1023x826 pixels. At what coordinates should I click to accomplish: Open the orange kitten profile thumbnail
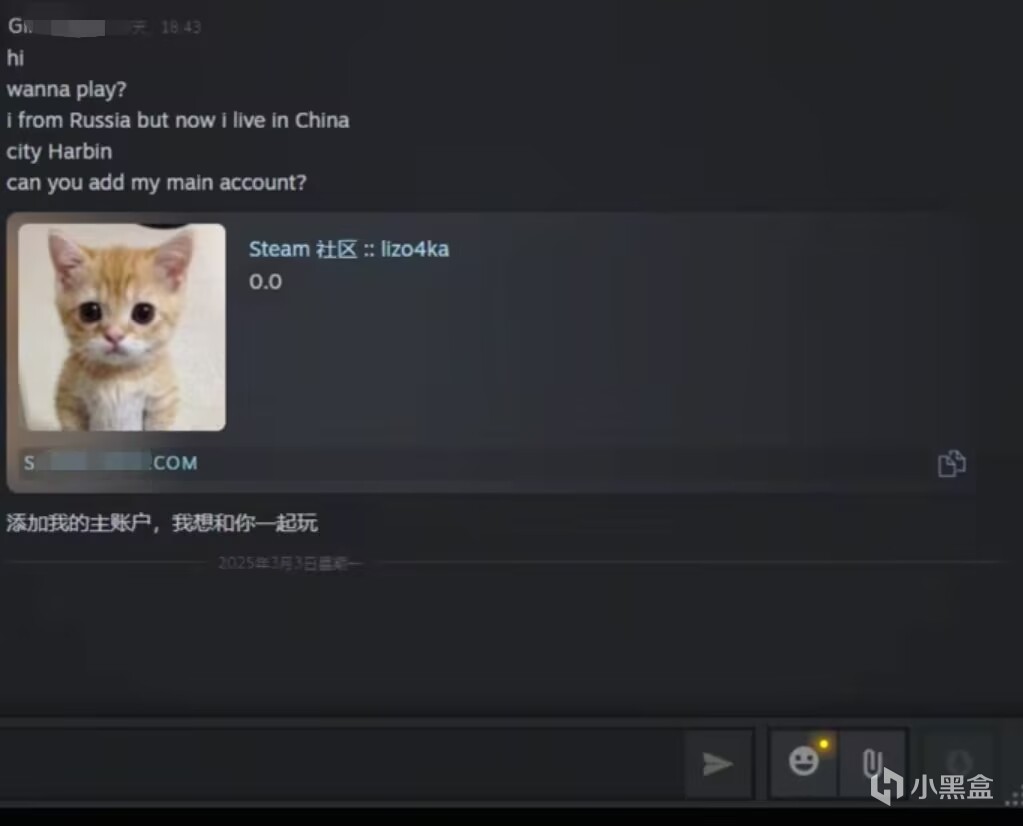coord(122,327)
